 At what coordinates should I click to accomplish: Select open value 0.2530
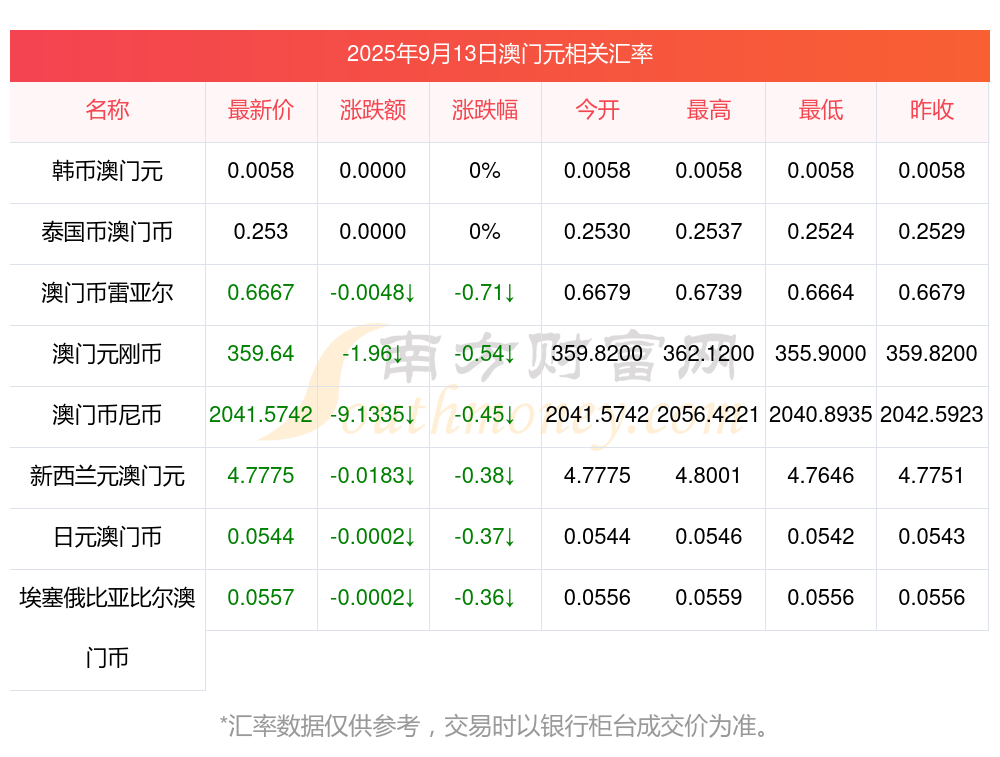point(597,232)
